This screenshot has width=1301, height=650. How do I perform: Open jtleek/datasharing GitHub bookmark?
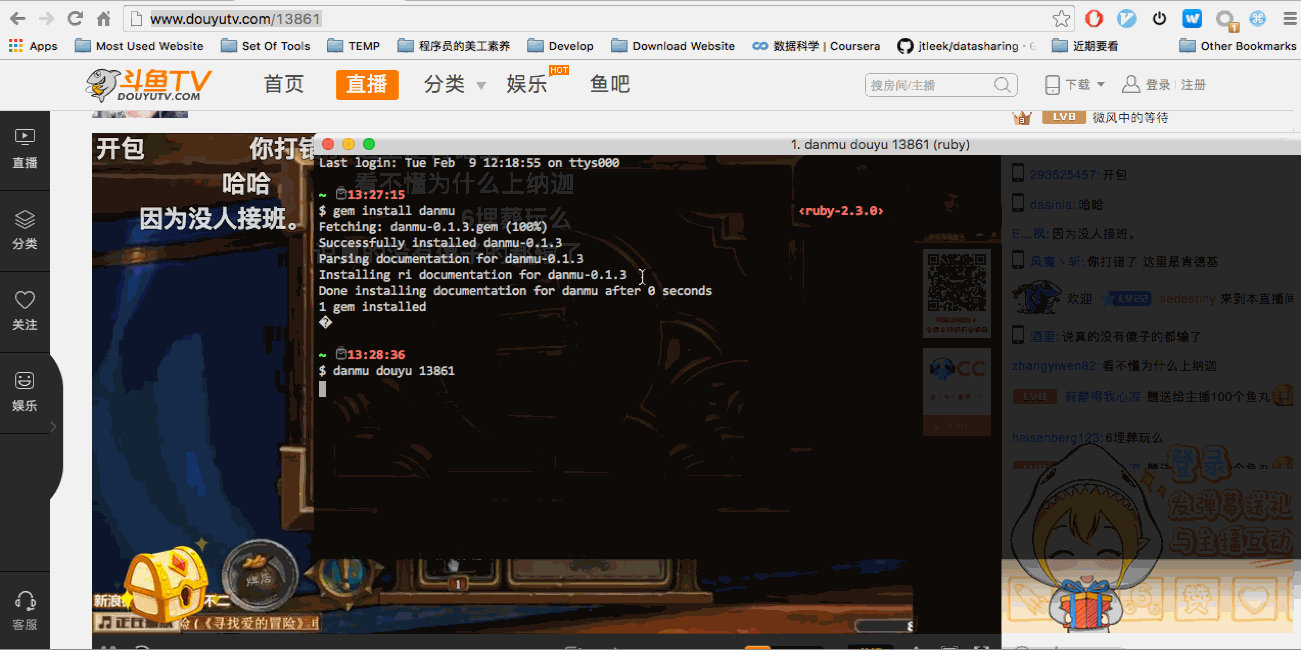tap(967, 46)
